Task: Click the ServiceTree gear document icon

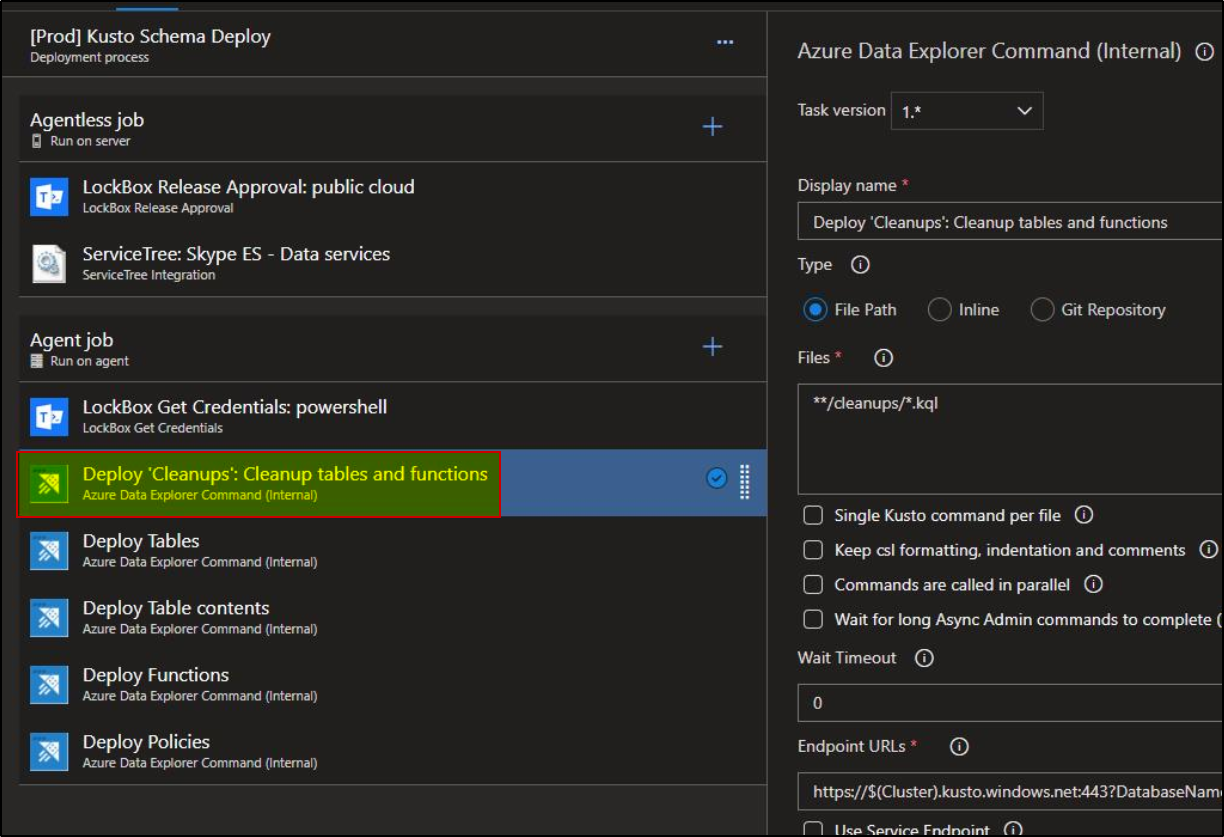Action: click(49, 263)
